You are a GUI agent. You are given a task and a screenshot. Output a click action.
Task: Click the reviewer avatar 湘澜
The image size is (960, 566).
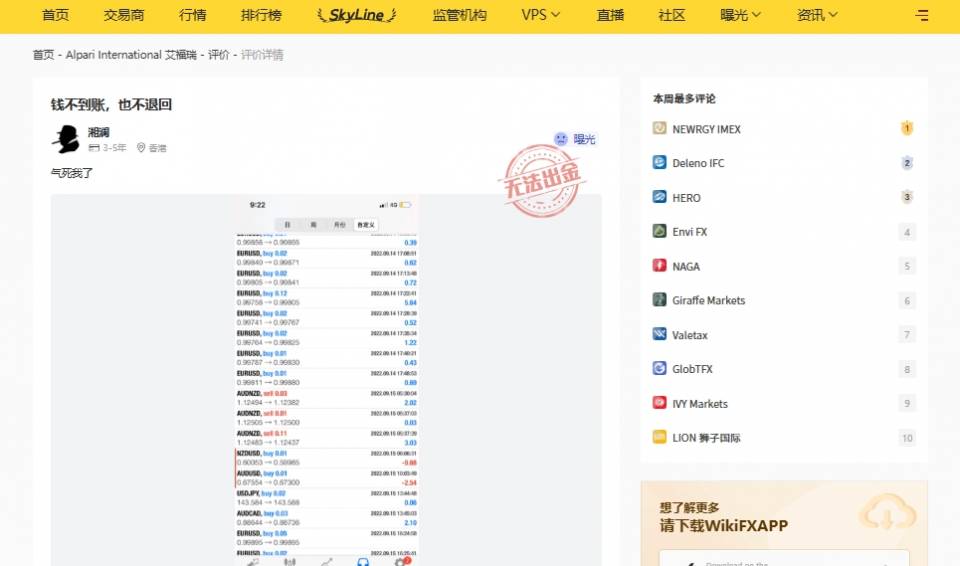coord(66,139)
